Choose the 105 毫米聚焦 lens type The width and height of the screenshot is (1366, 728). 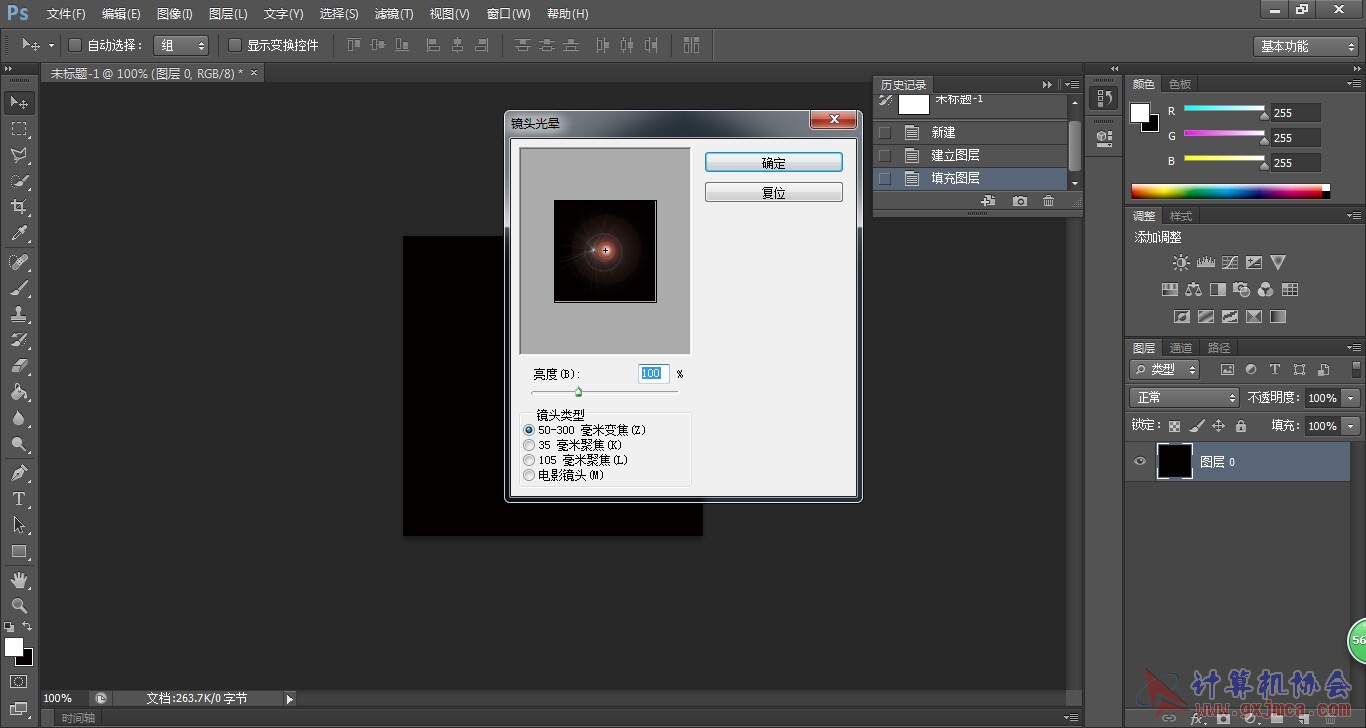pos(529,460)
